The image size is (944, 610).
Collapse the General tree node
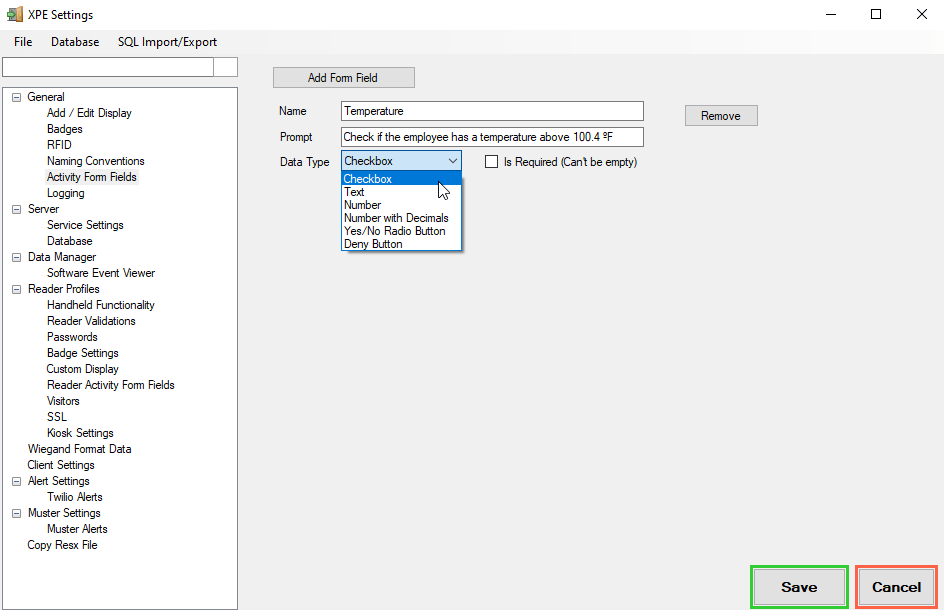coord(16,97)
